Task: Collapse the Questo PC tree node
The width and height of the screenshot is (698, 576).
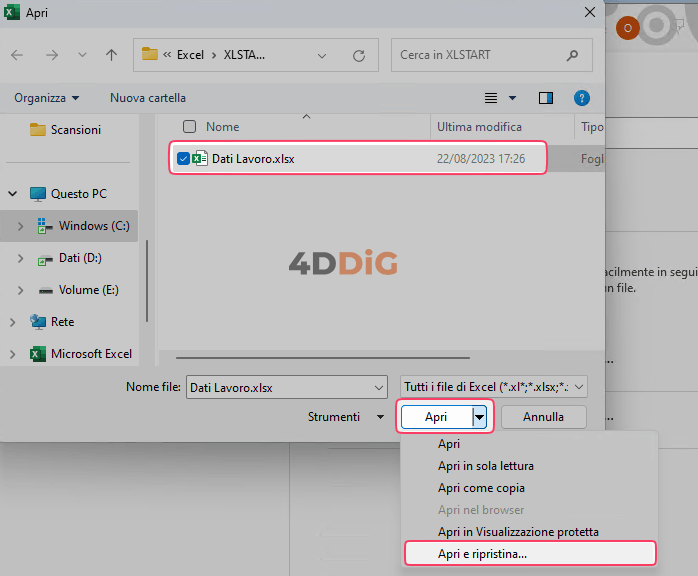Action: click(12, 194)
